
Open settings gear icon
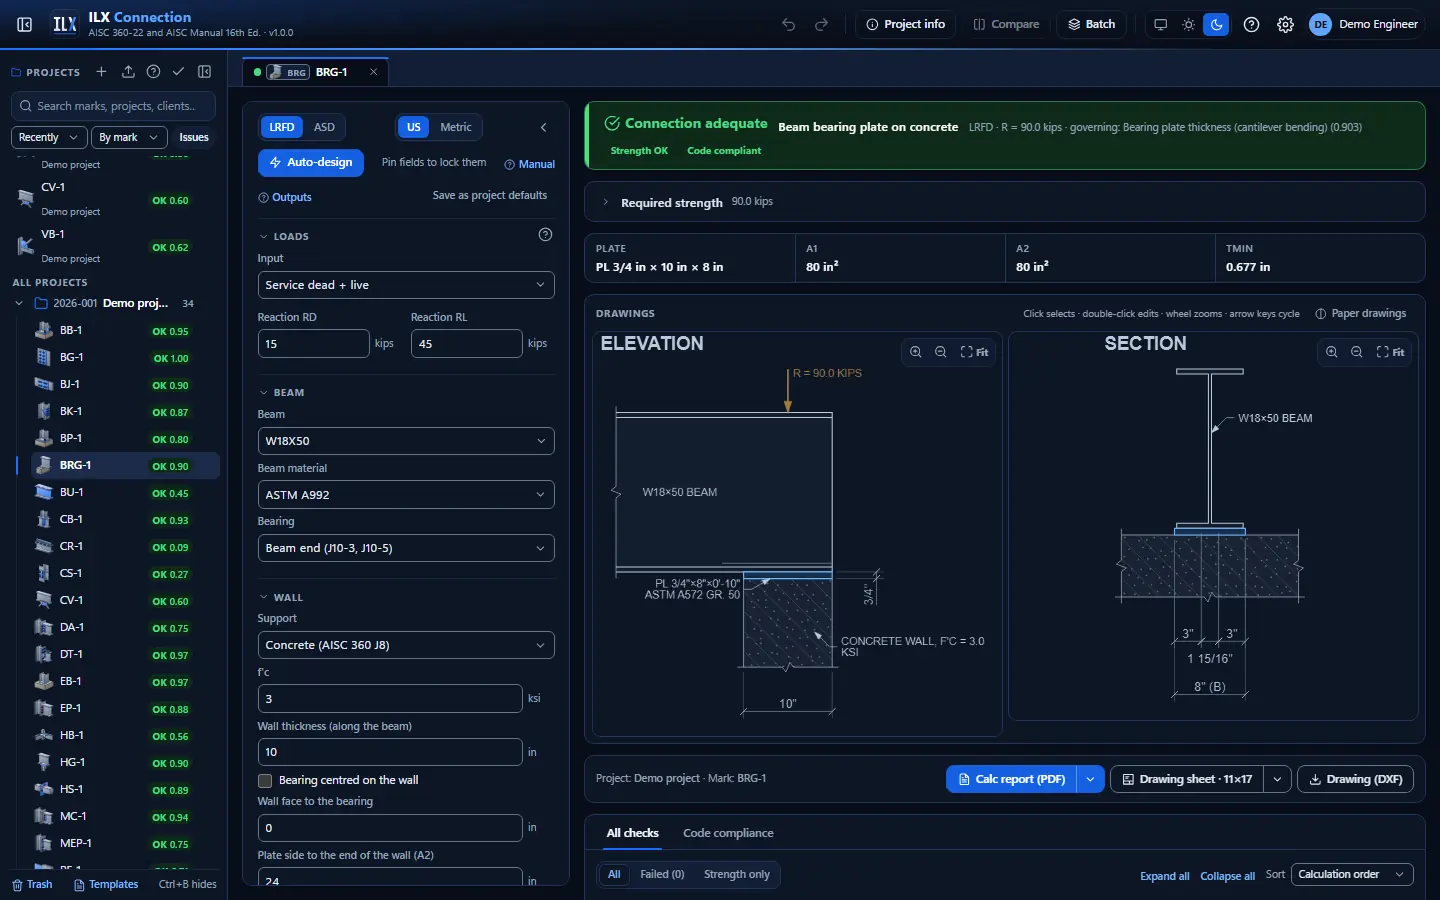1285,24
